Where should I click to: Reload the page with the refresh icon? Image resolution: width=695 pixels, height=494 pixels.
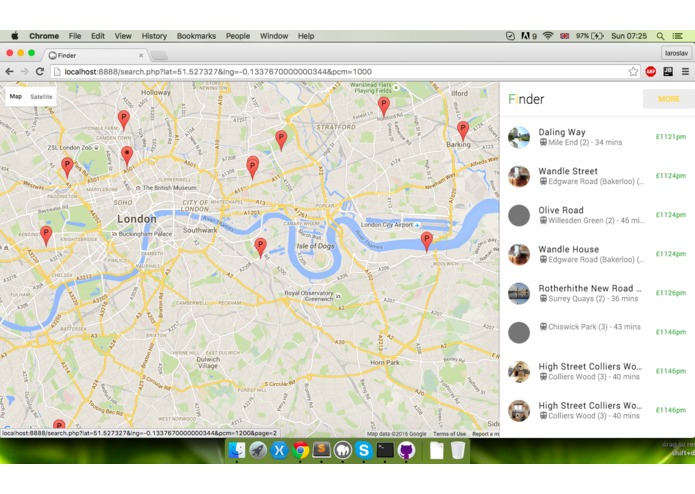click(x=40, y=71)
